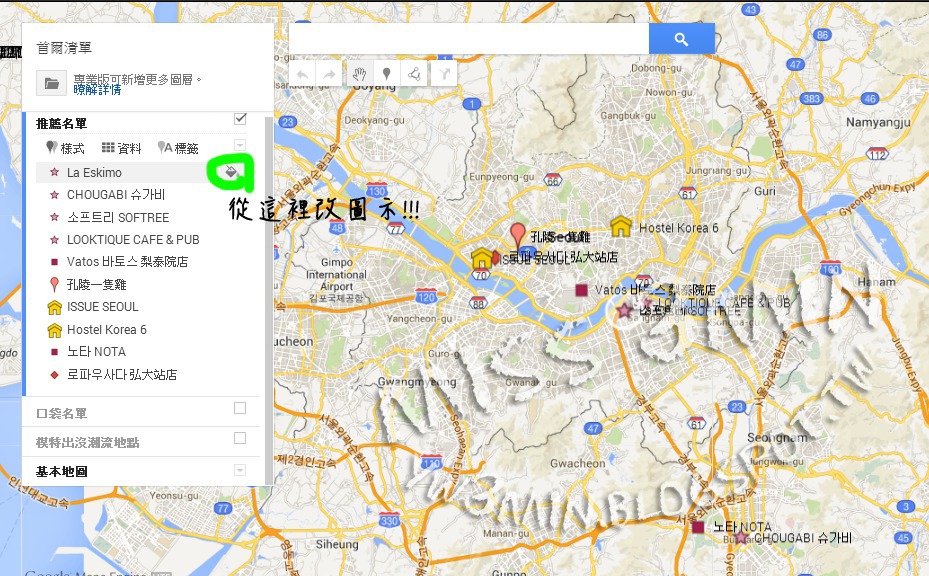Open the 標籤 labels tab
Image resolution: width=929 pixels, height=576 pixels.
click(178, 148)
